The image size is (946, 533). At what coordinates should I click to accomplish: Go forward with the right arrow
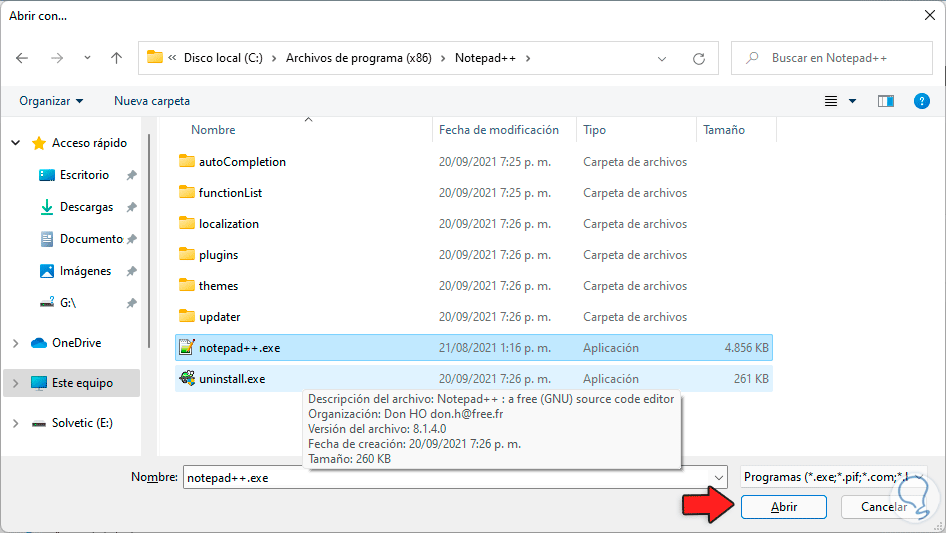(x=57, y=58)
